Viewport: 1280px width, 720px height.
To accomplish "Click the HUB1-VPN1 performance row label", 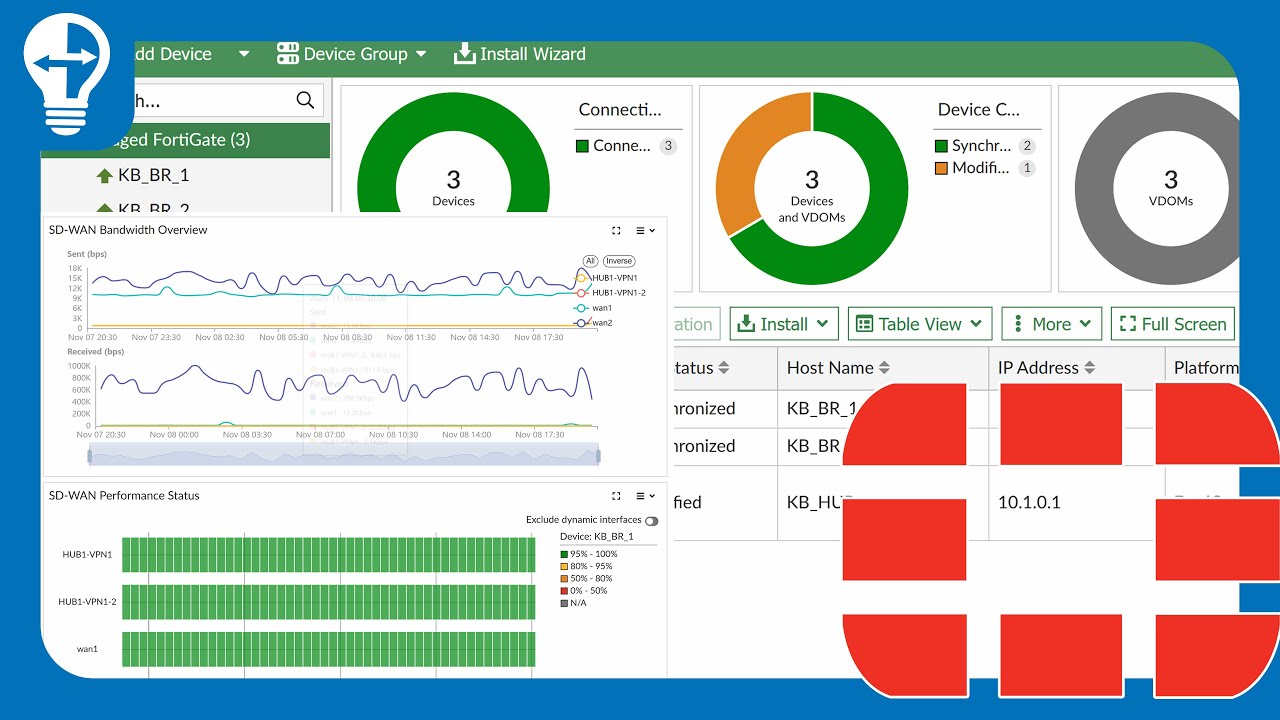I will [x=85, y=554].
